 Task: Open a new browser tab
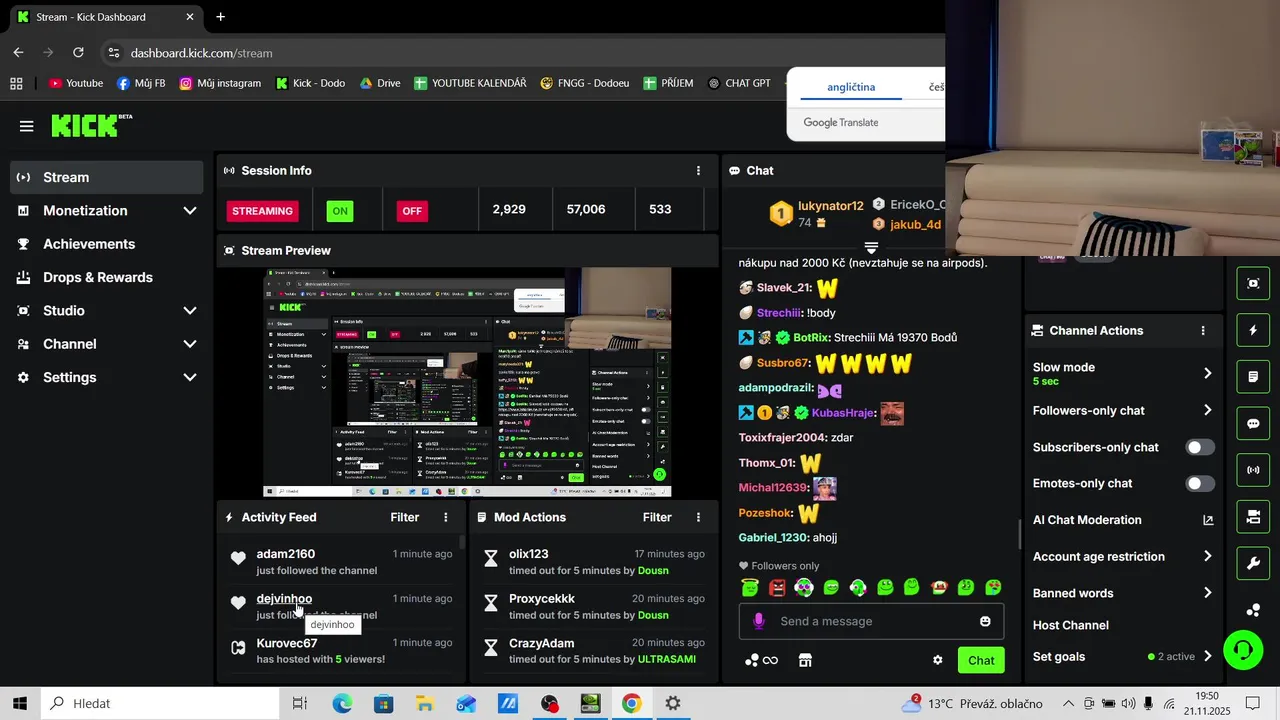tap(220, 17)
